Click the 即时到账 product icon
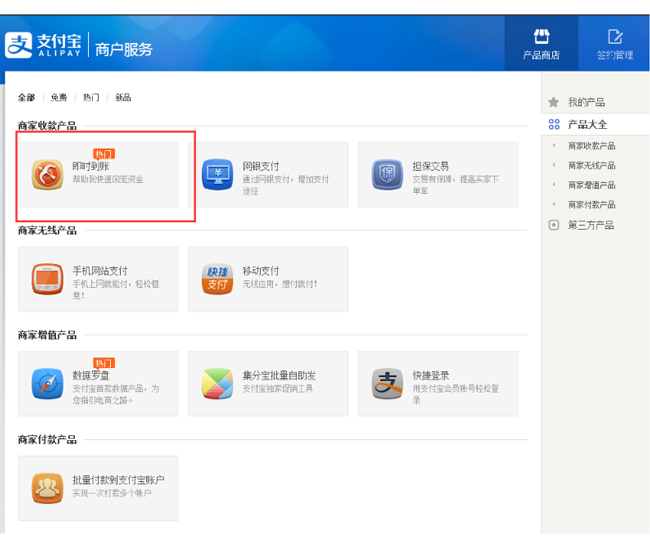Viewport: 650px width, 547px height. [47, 174]
